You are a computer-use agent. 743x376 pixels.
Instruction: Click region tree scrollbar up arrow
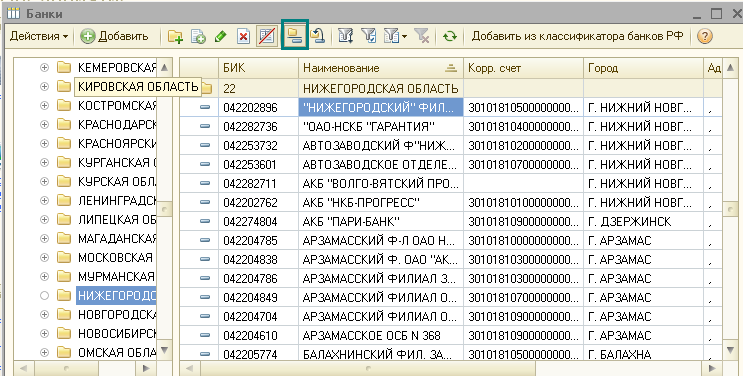click(164, 67)
